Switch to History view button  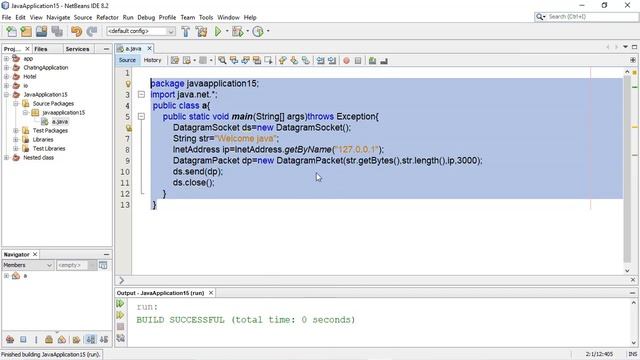tap(153, 60)
